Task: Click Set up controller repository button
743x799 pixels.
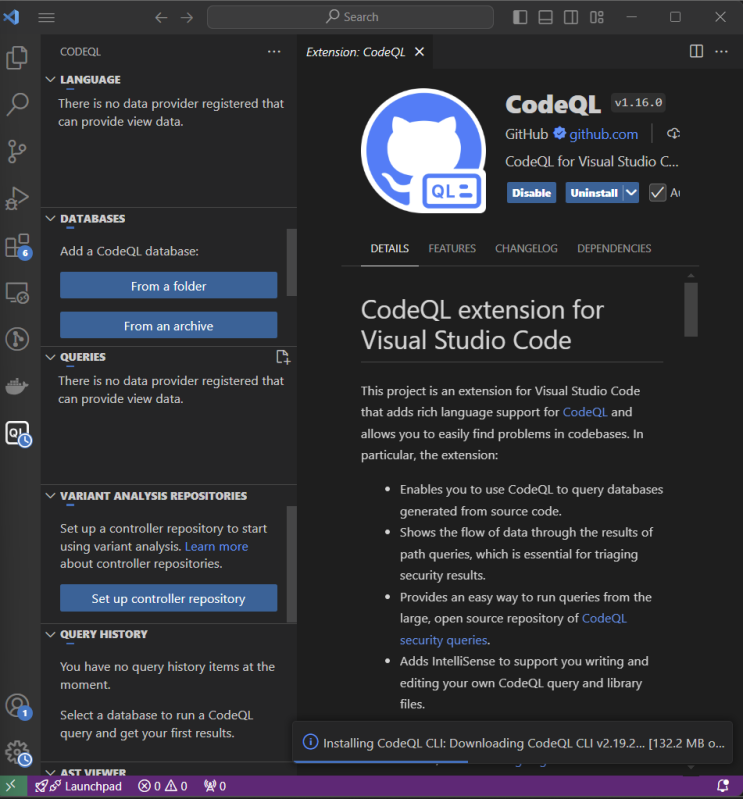Action: click(x=169, y=598)
